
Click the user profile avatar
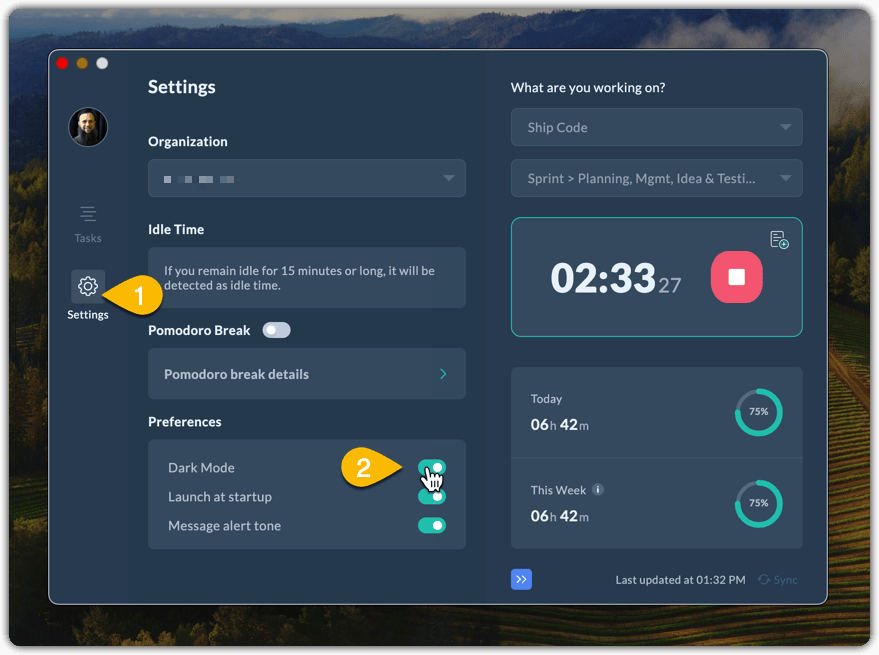(x=88, y=127)
